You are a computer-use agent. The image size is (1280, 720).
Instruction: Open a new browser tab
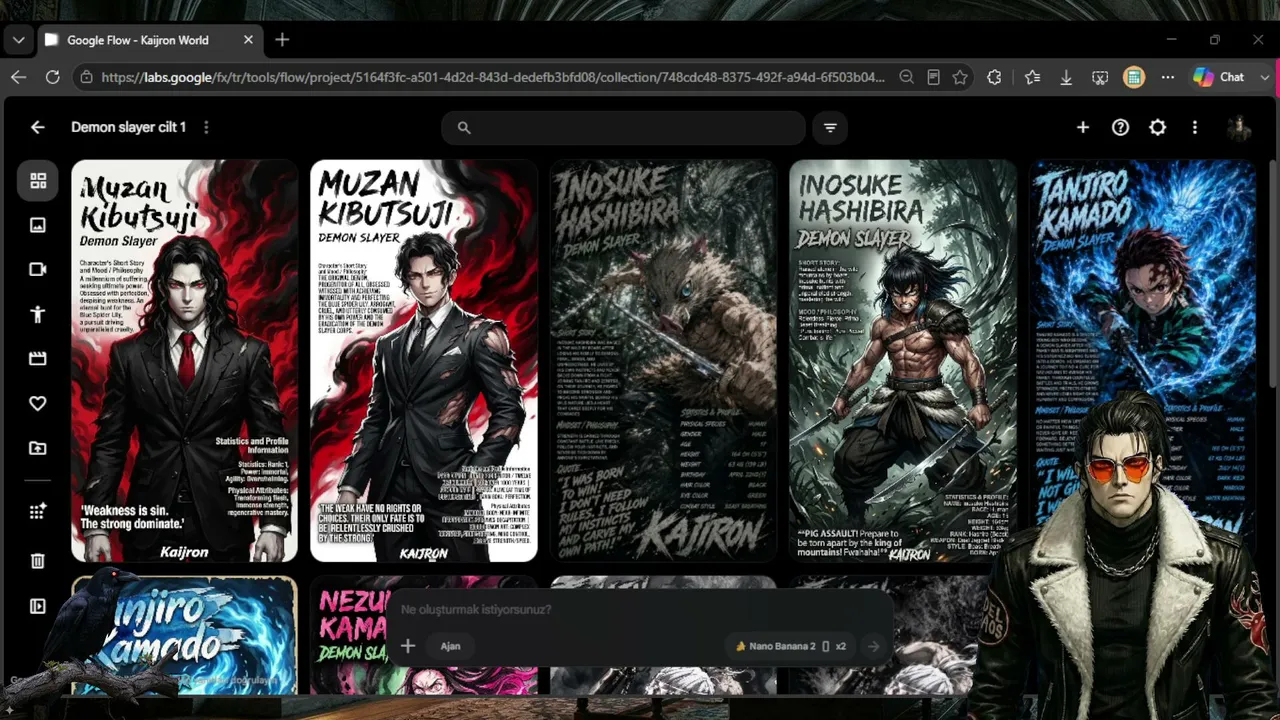tap(282, 40)
